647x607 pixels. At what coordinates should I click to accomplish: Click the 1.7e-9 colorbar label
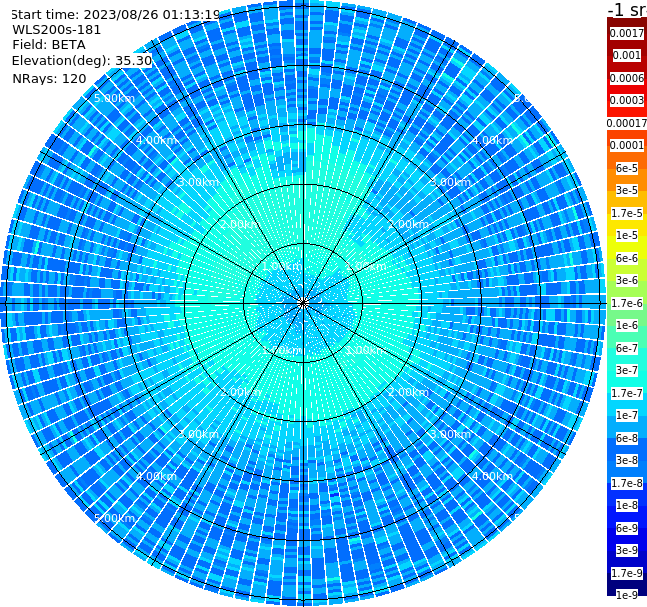pos(627,573)
